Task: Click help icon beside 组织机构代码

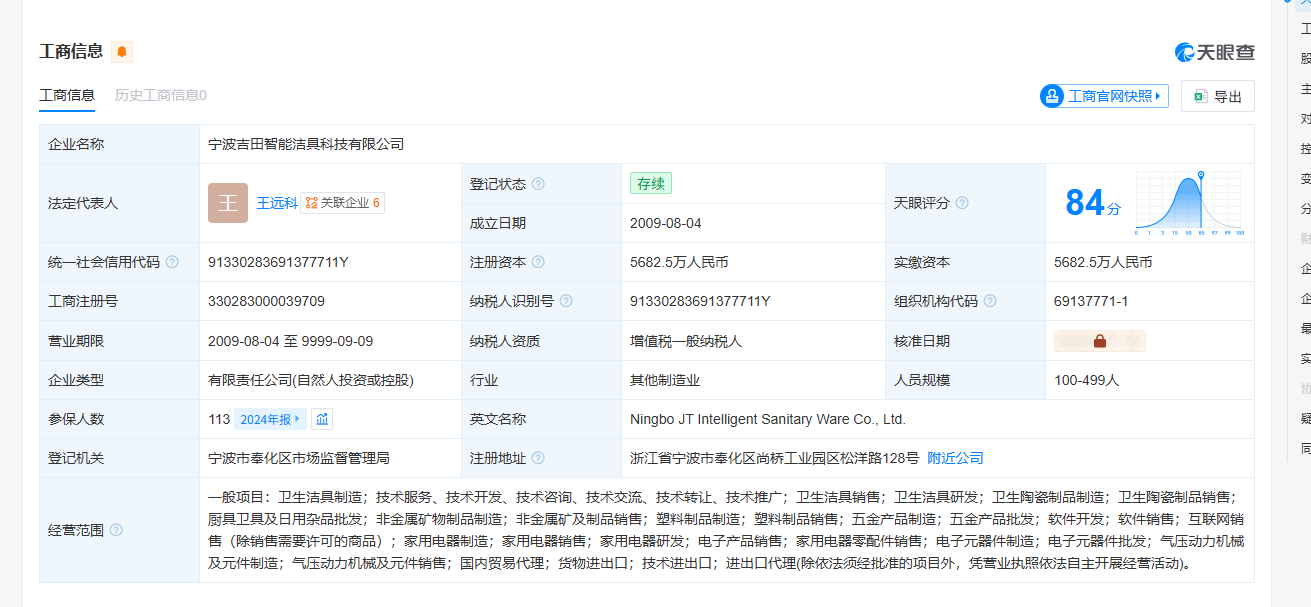Action: (990, 301)
